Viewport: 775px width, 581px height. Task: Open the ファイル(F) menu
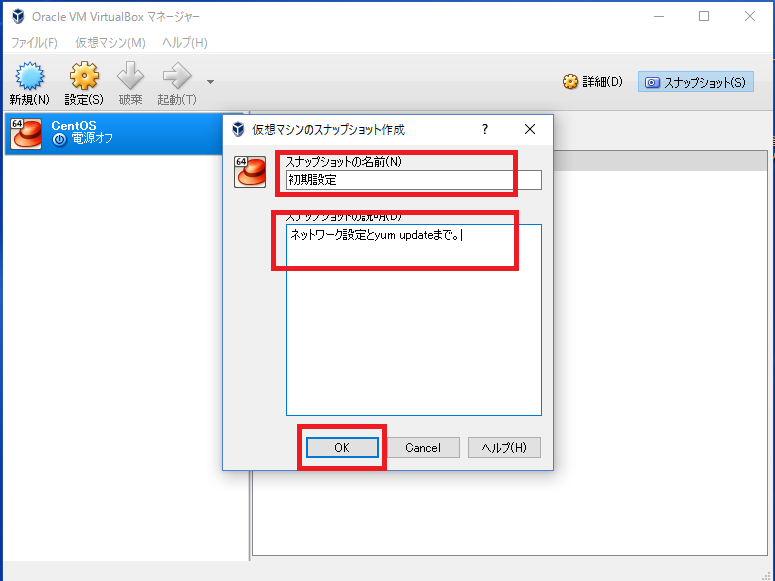(x=34, y=43)
